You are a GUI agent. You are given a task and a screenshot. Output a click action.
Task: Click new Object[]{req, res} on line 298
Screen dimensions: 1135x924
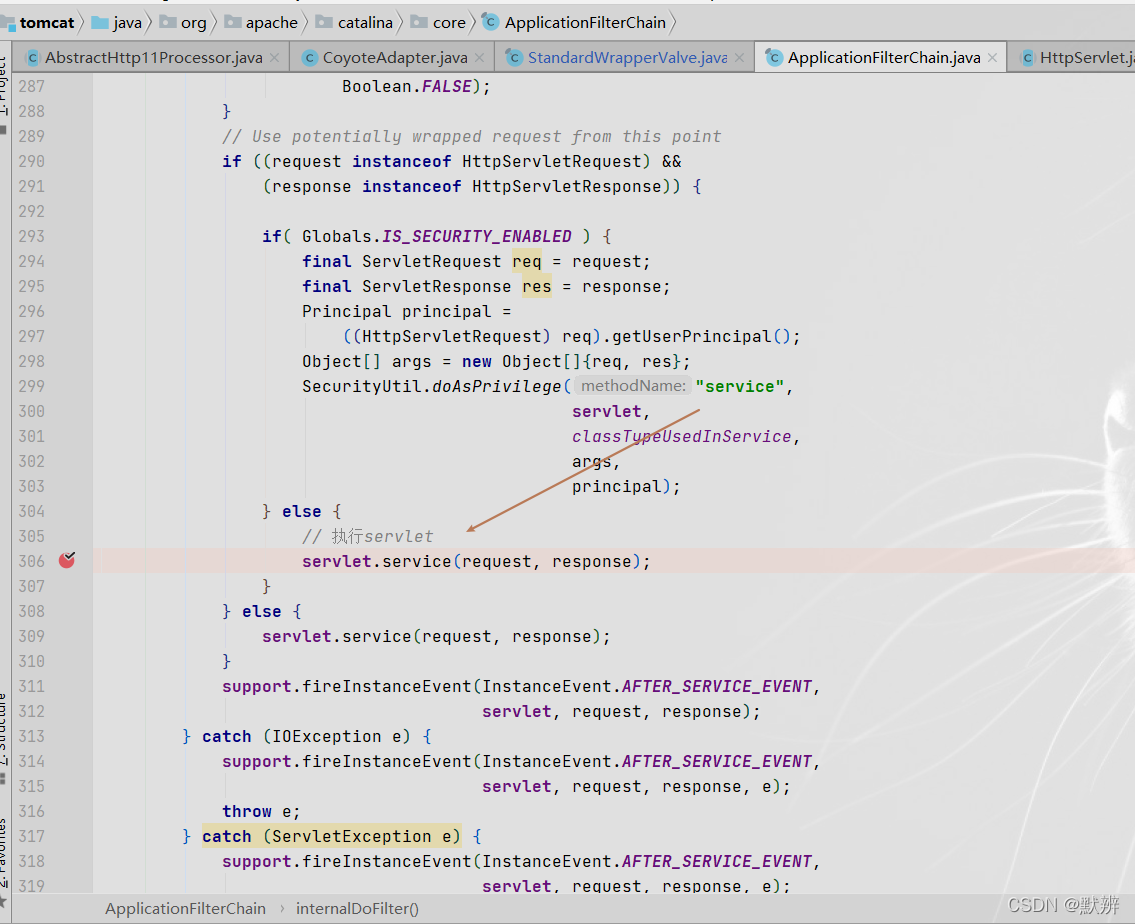click(571, 362)
